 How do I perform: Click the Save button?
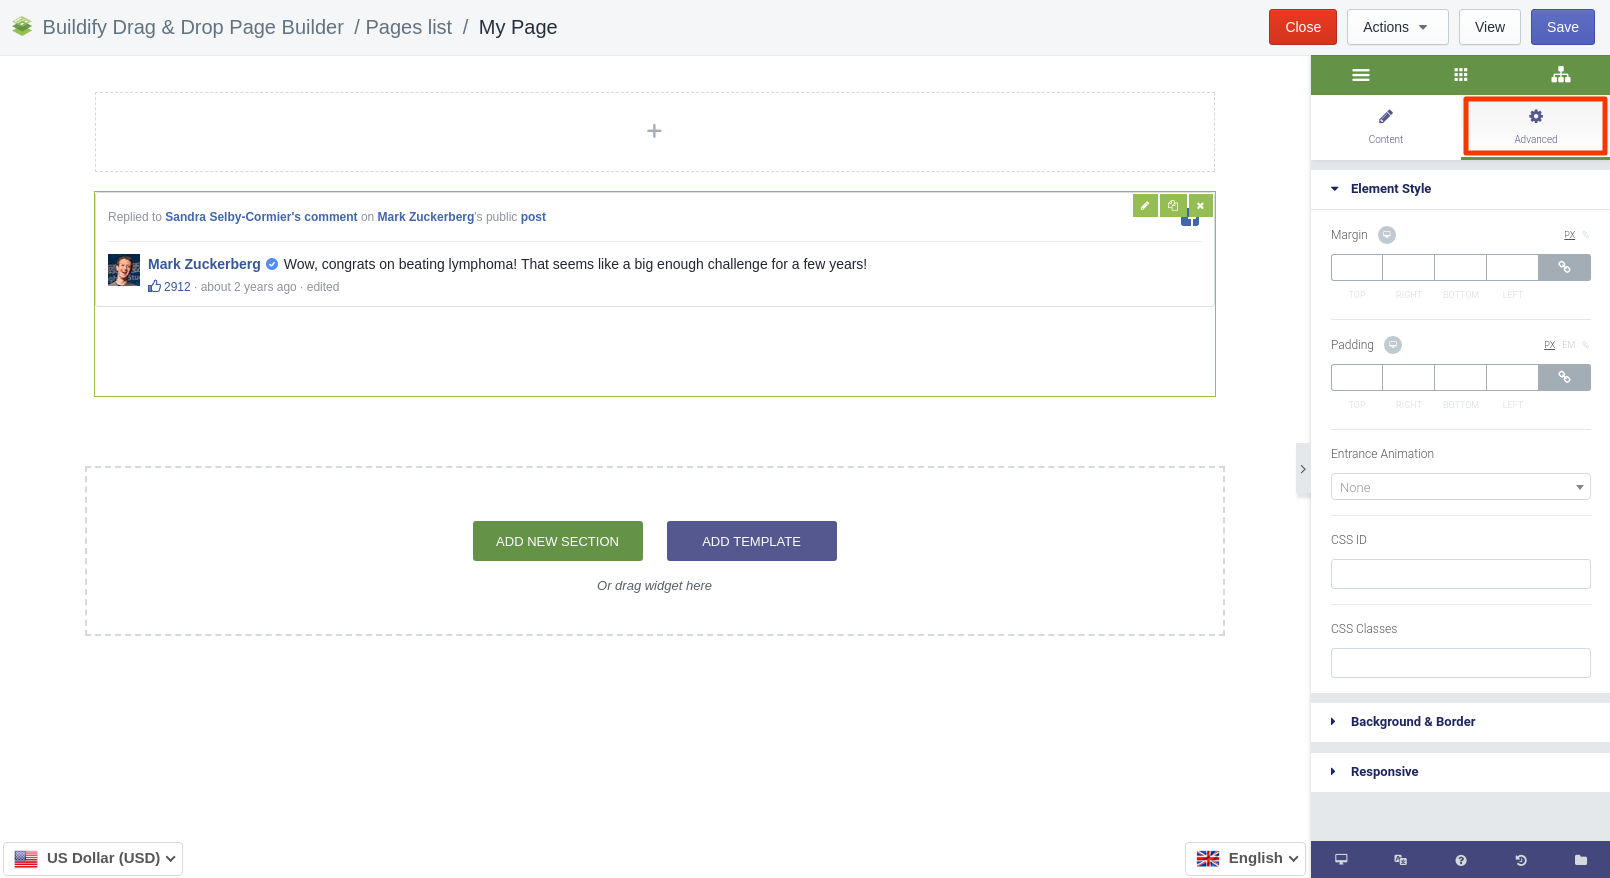pos(1563,27)
